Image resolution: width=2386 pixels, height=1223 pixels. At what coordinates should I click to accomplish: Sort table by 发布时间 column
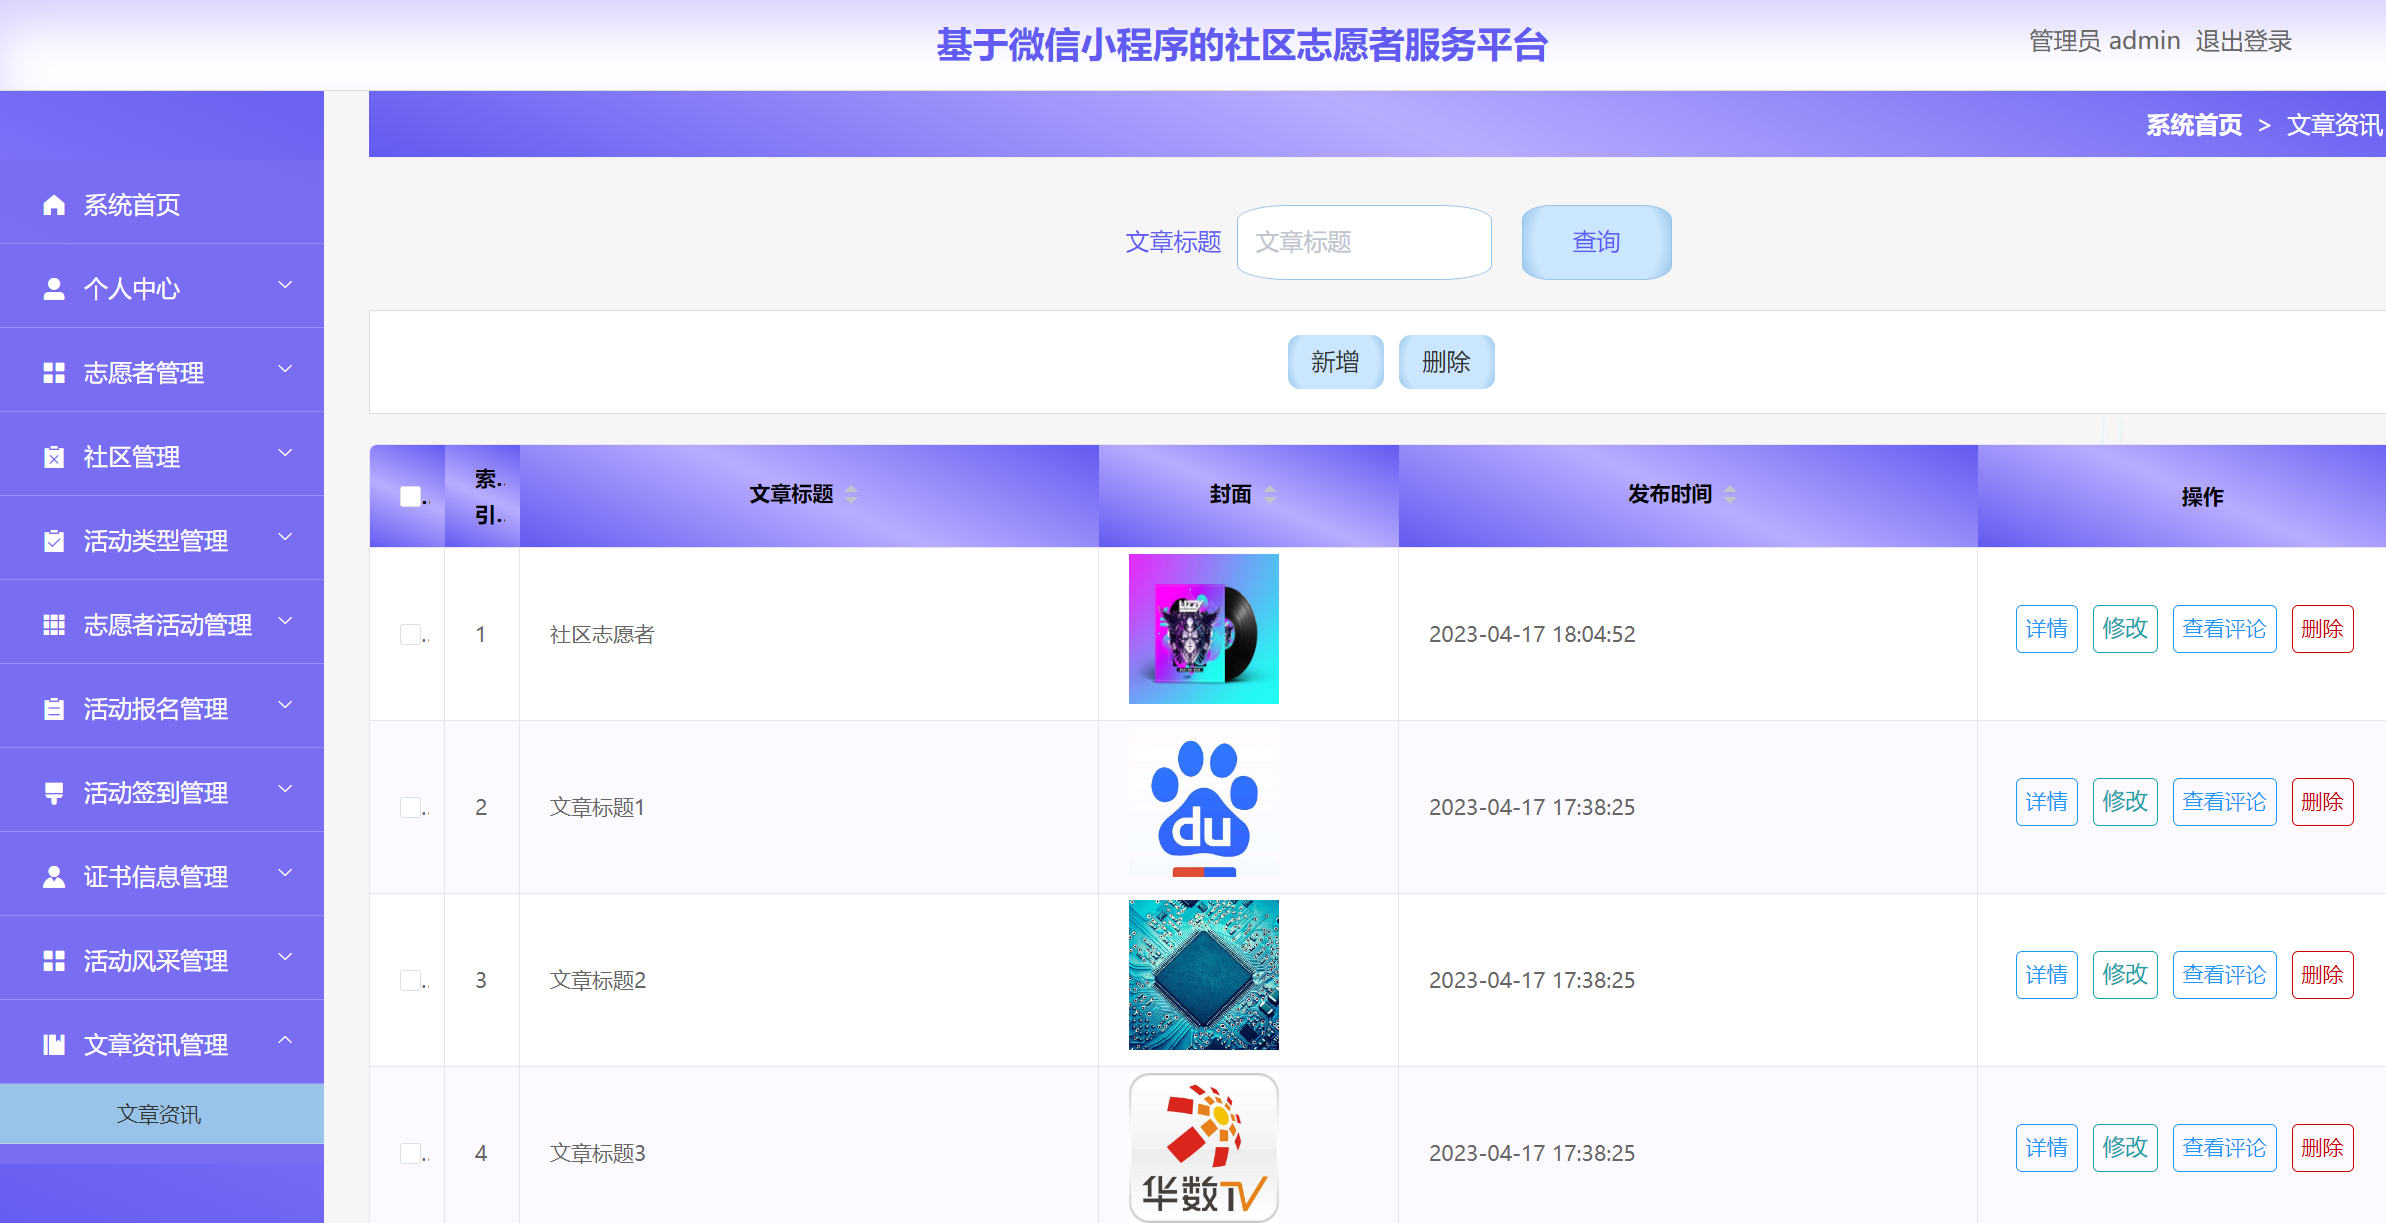1729,494
